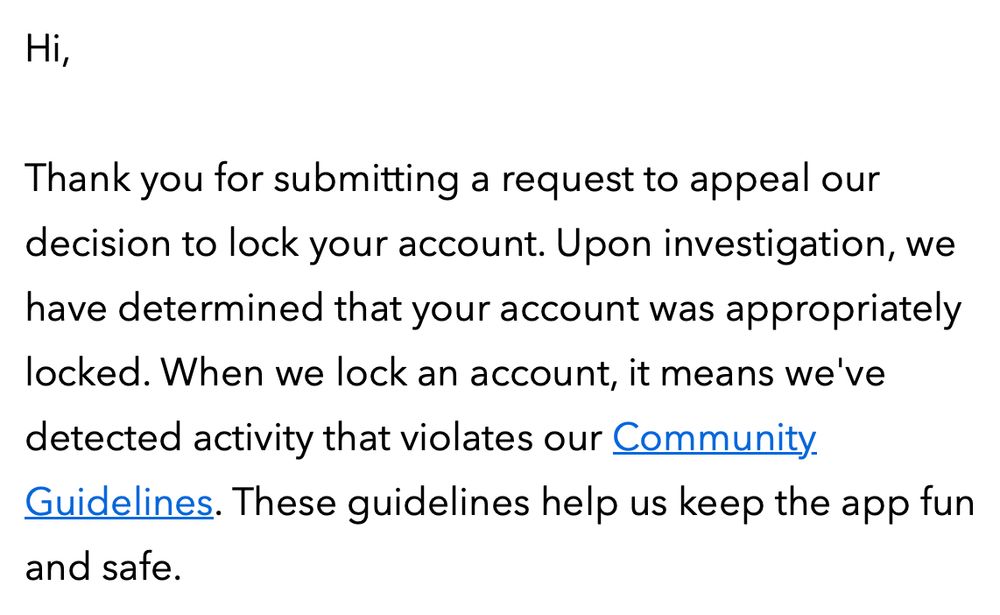
Task: Click the "Hi," greeting line
Action: coord(47,48)
